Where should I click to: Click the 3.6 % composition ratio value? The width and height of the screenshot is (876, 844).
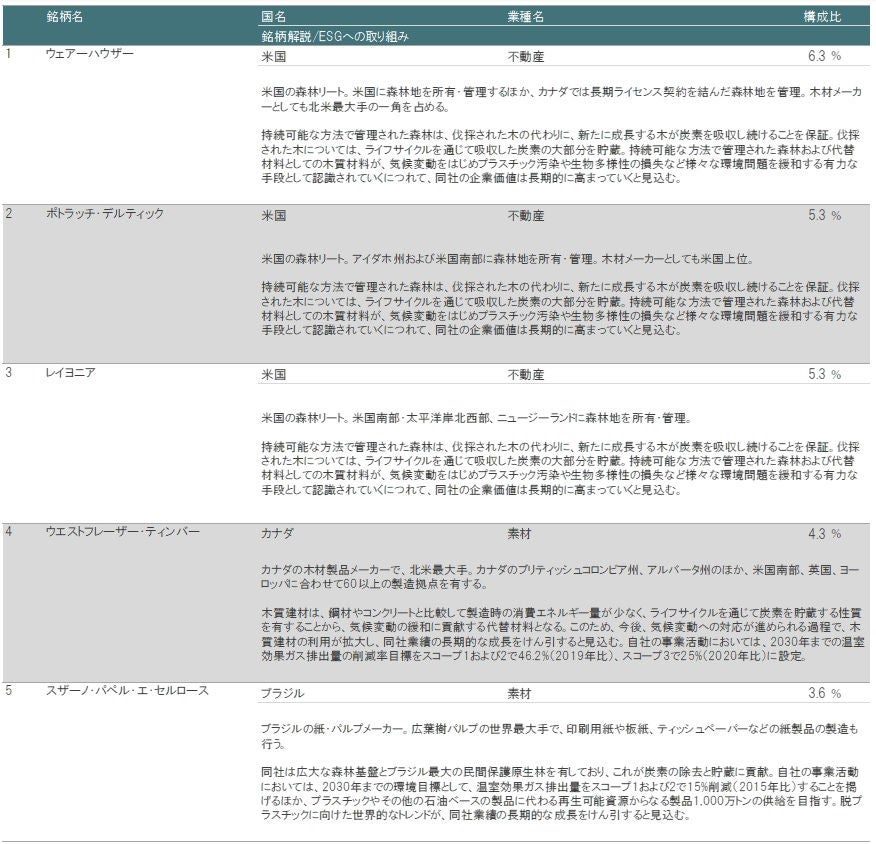point(824,693)
